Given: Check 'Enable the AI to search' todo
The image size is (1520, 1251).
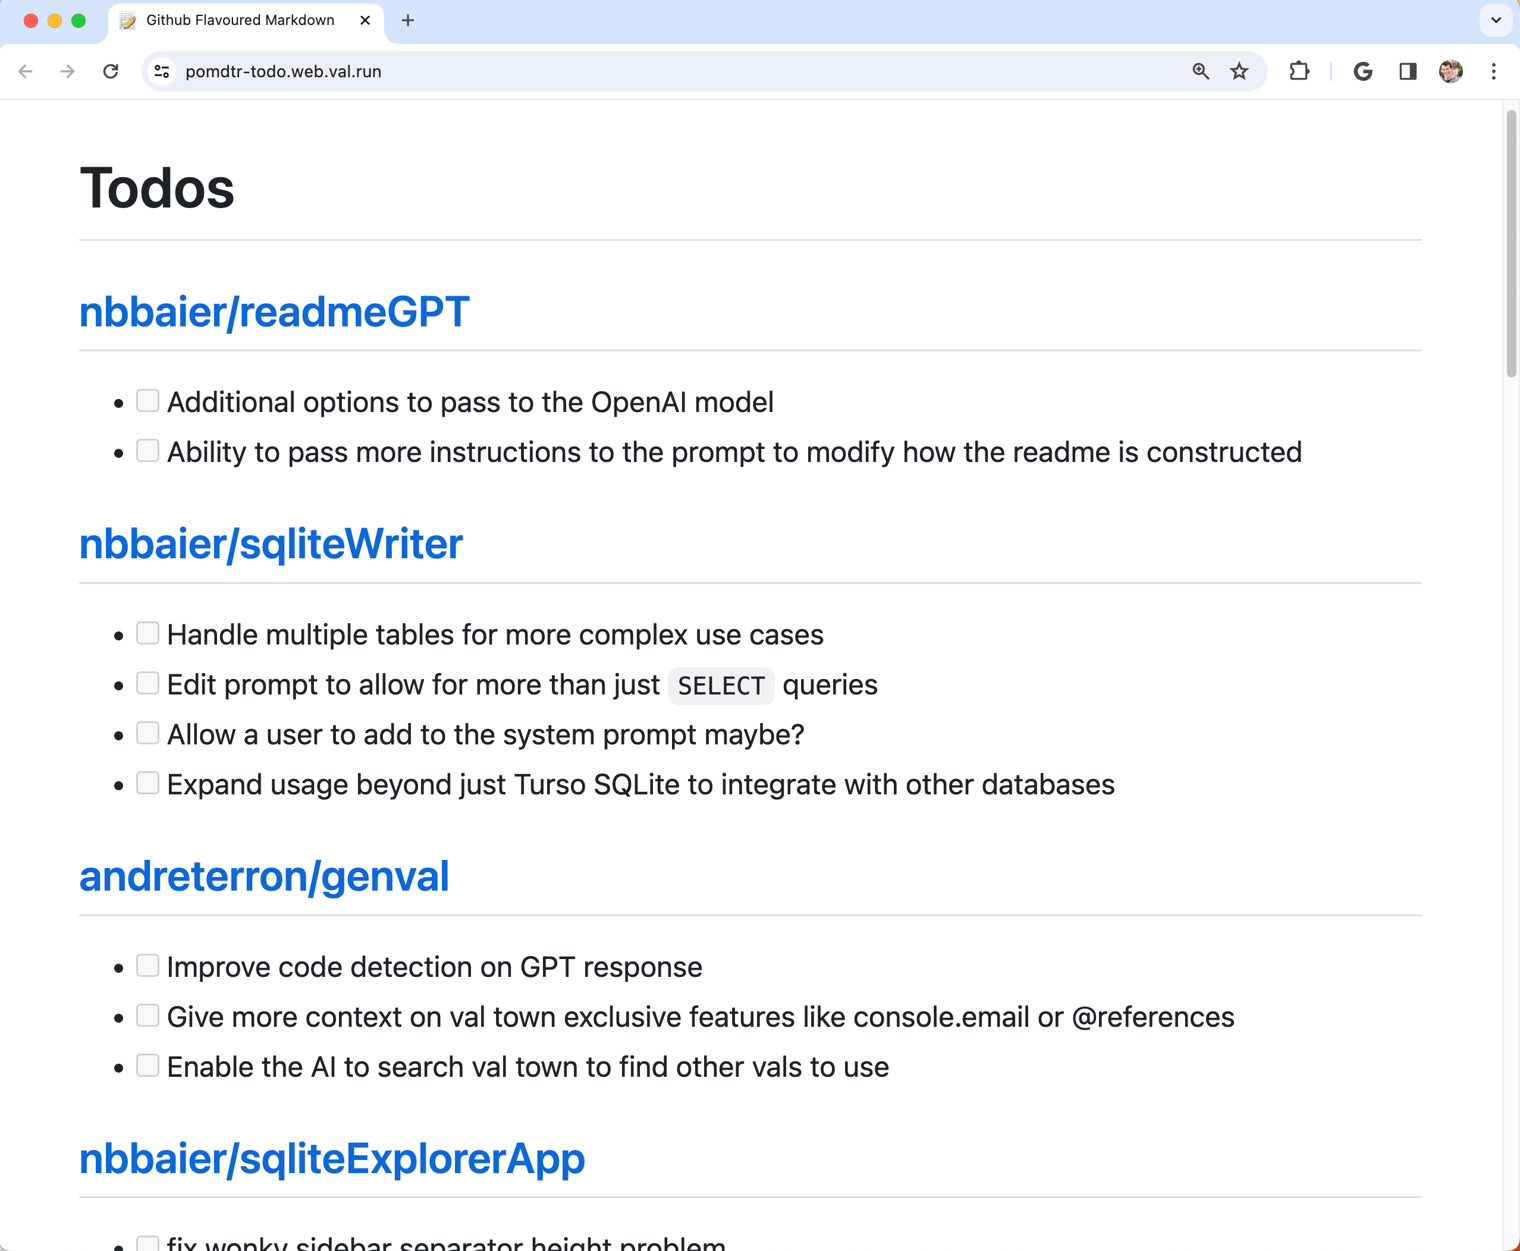Looking at the screenshot, I should click(148, 1065).
